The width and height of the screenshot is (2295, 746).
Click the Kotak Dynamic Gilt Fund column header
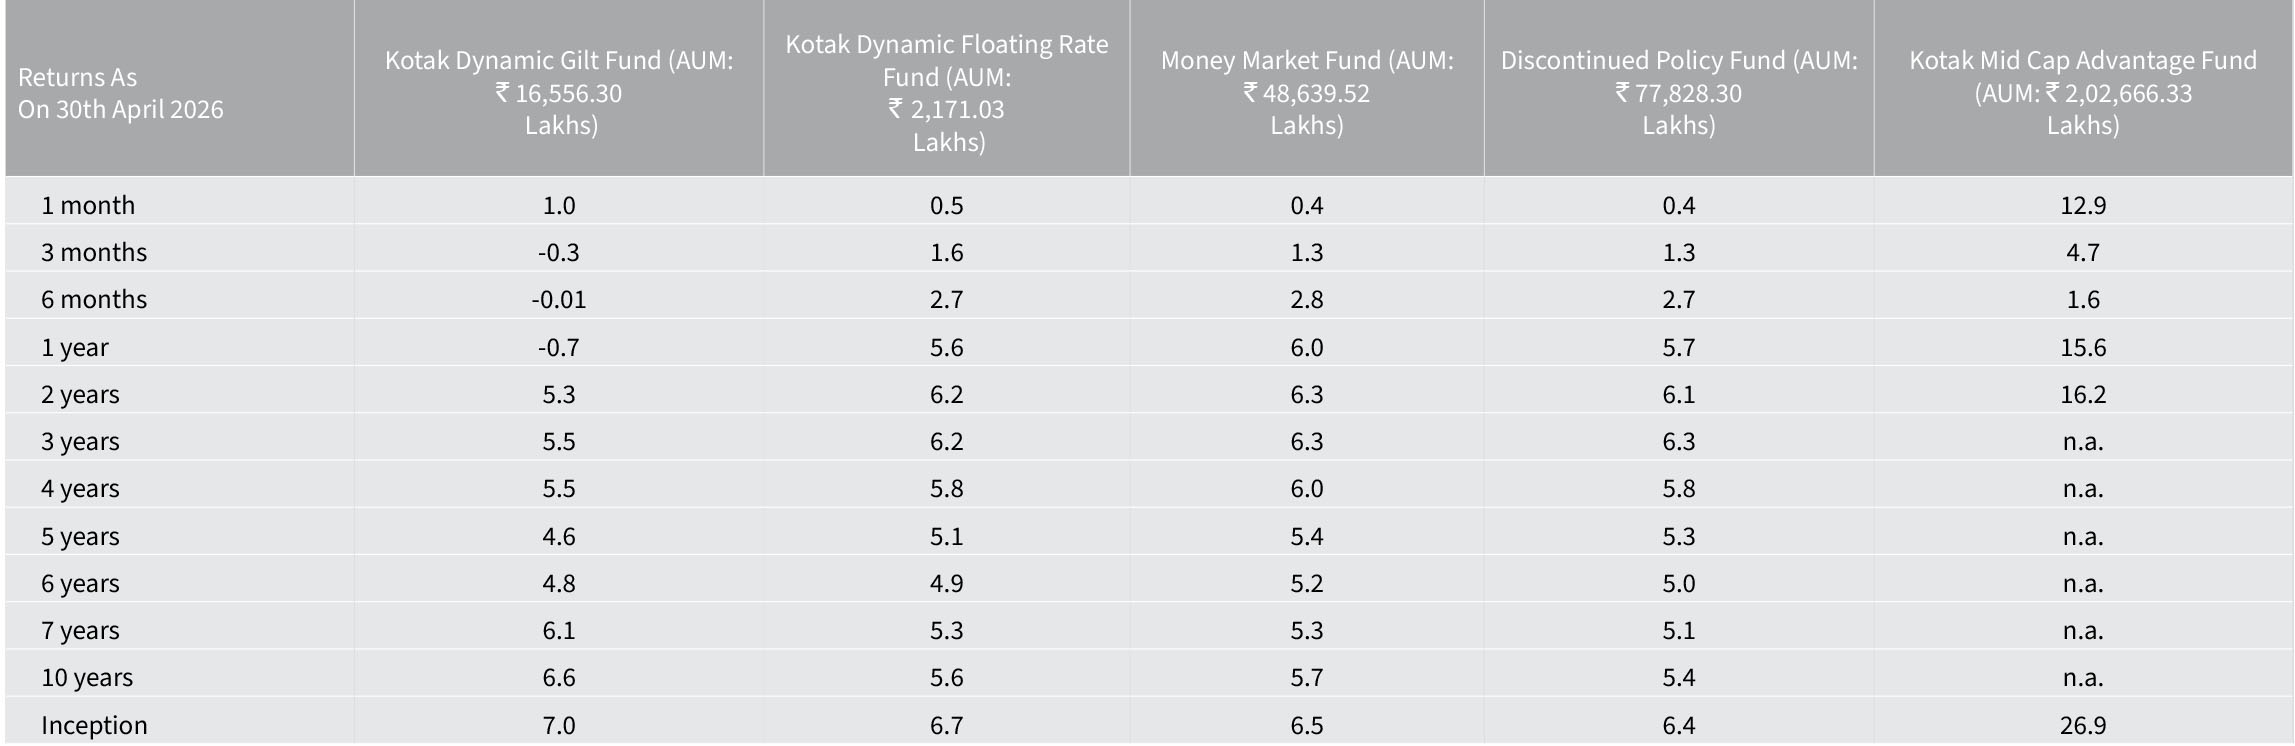pyautogui.click(x=559, y=92)
